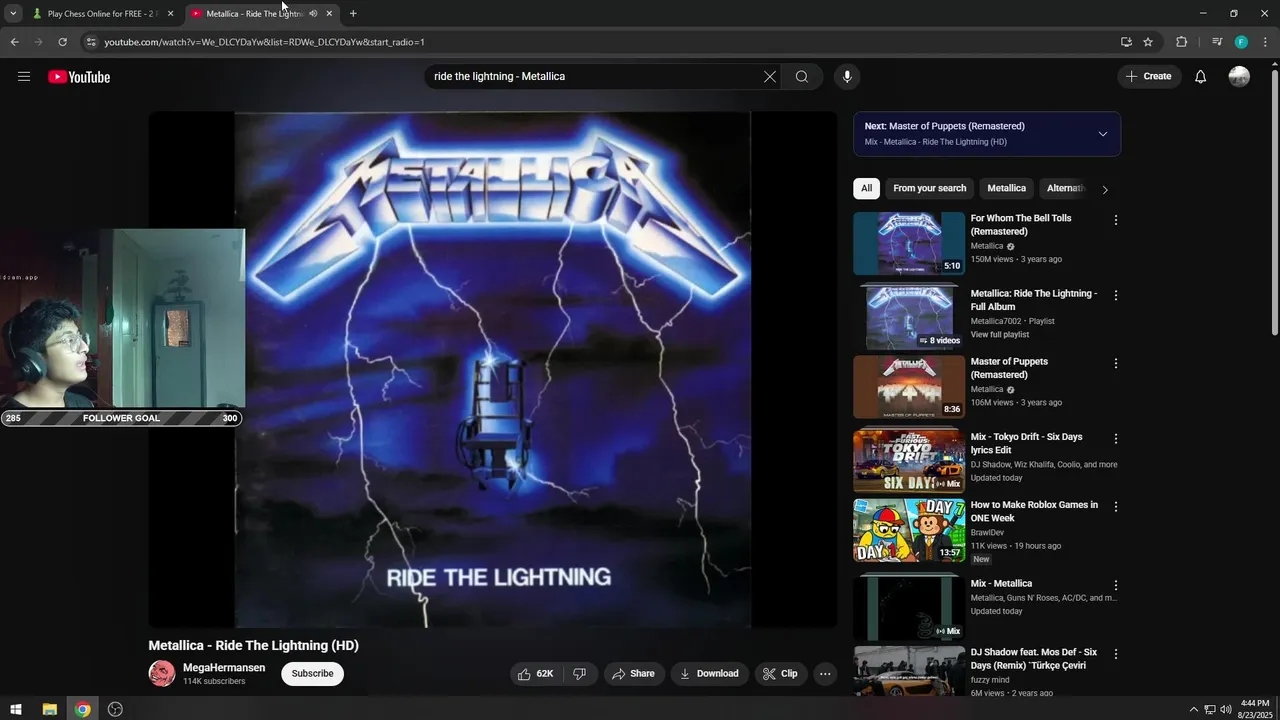1280x720 pixels.
Task: Expand the Next: Master of Puppets panel
Action: tap(1103, 134)
